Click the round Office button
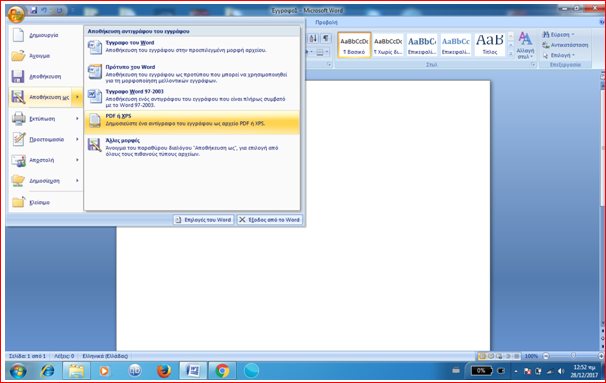This screenshot has height=383, width=606. [x=15, y=14]
